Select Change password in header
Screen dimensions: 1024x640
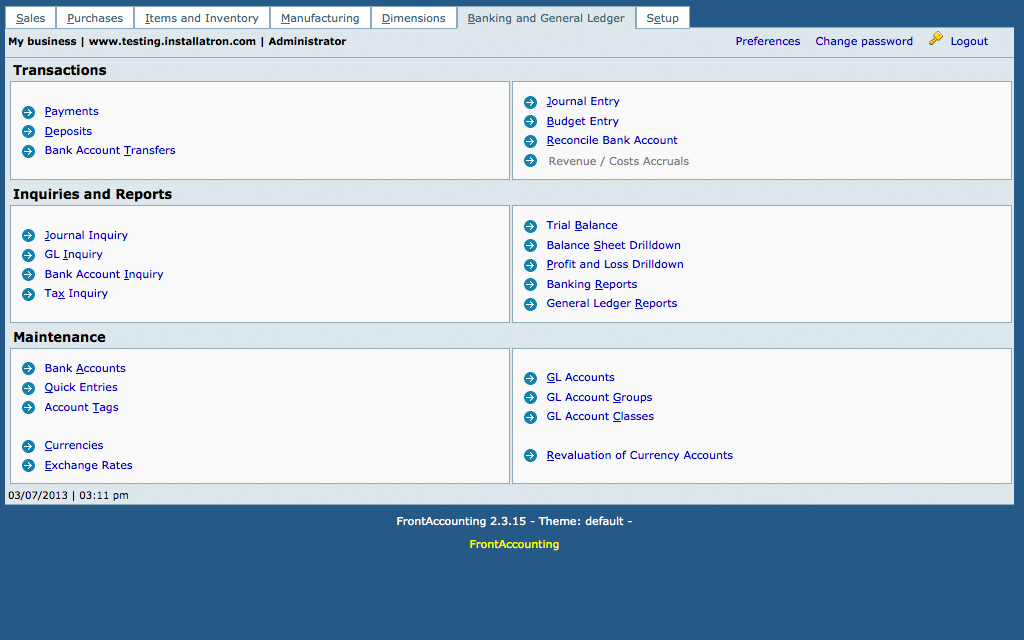click(x=863, y=42)
